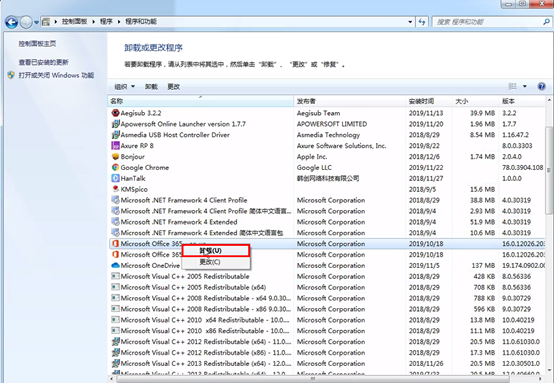The image size is (554, 383).
Task: Open 查看已安装的更新 link
Action: [43, 63]
